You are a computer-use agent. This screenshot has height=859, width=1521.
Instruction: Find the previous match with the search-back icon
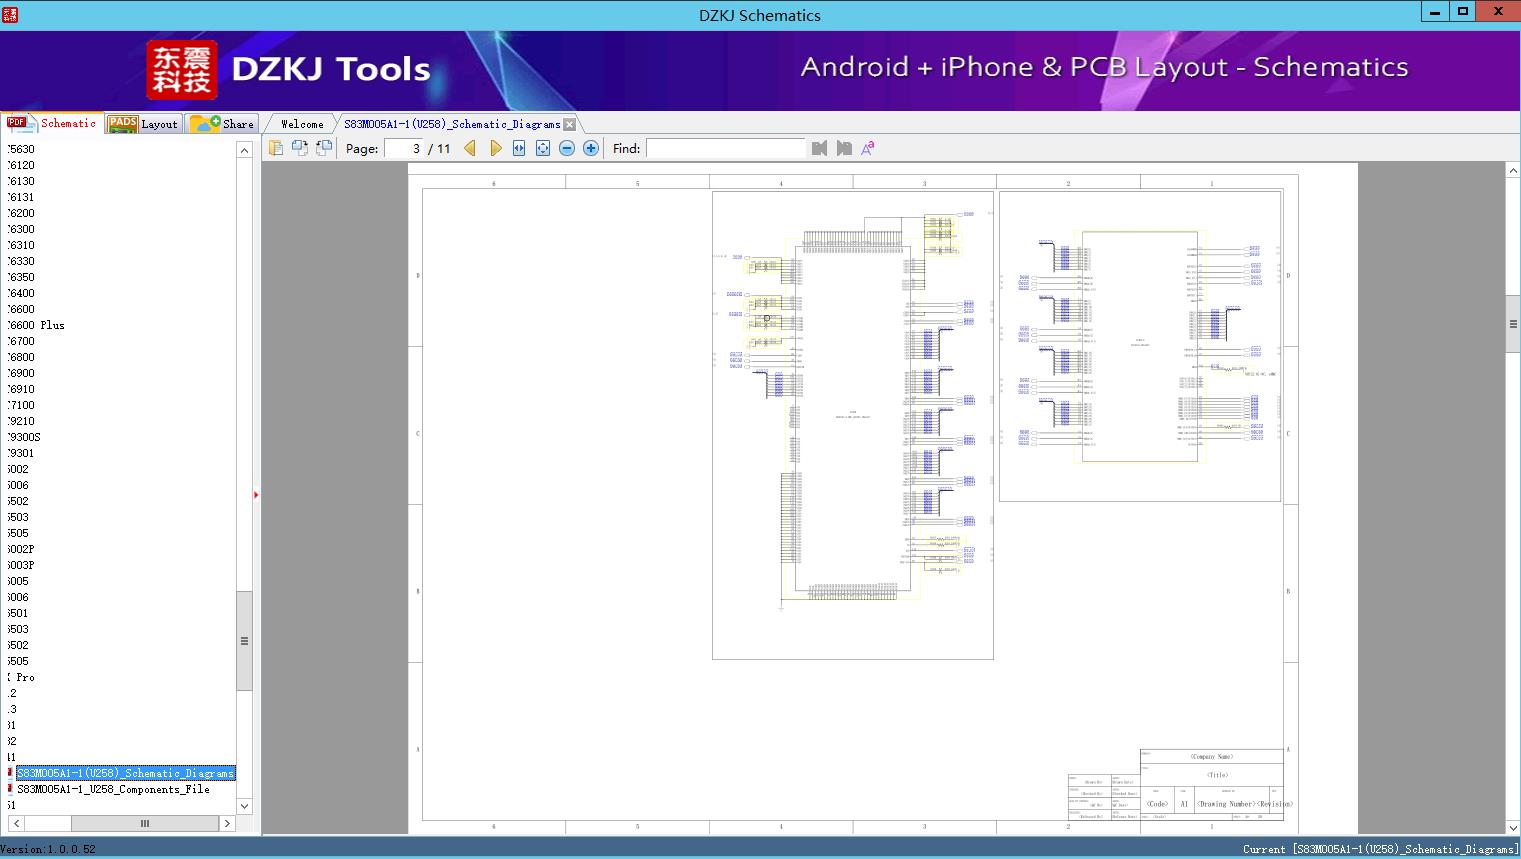pyautogui.click(x=820, y=148)
